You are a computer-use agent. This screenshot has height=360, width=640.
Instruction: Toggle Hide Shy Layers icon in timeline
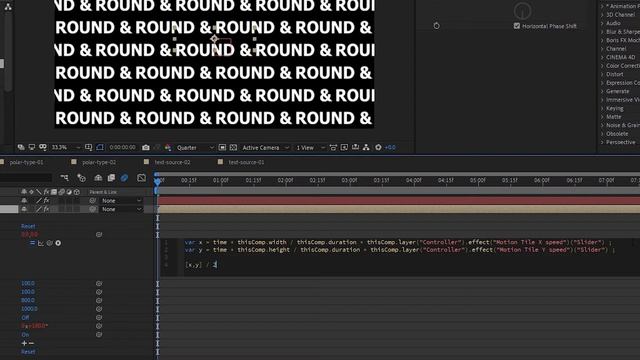(98, 178)
